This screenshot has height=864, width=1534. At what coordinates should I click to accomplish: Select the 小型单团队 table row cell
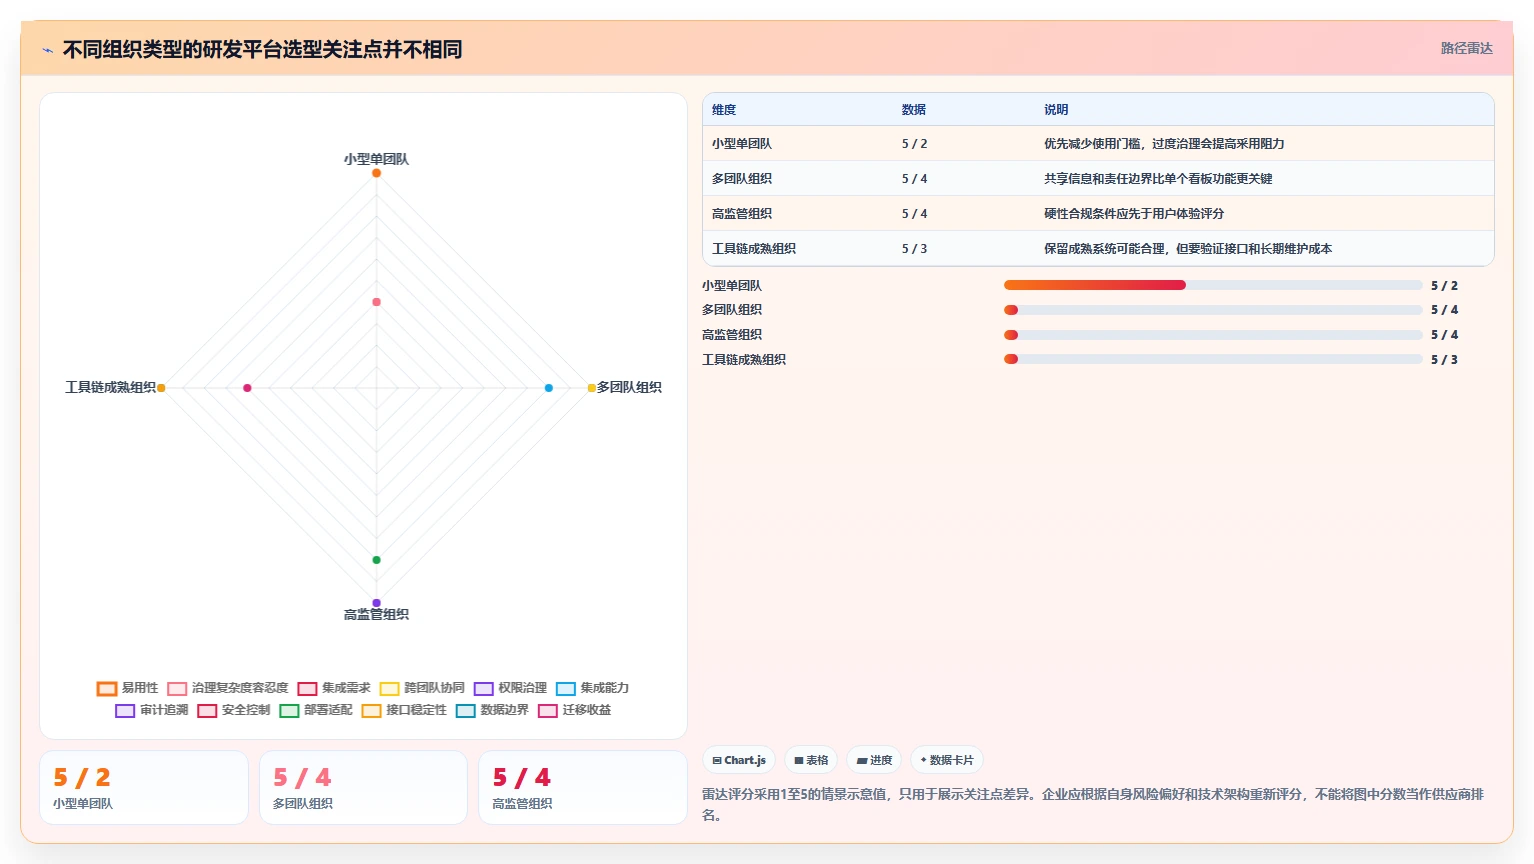(x=742, y=144)
